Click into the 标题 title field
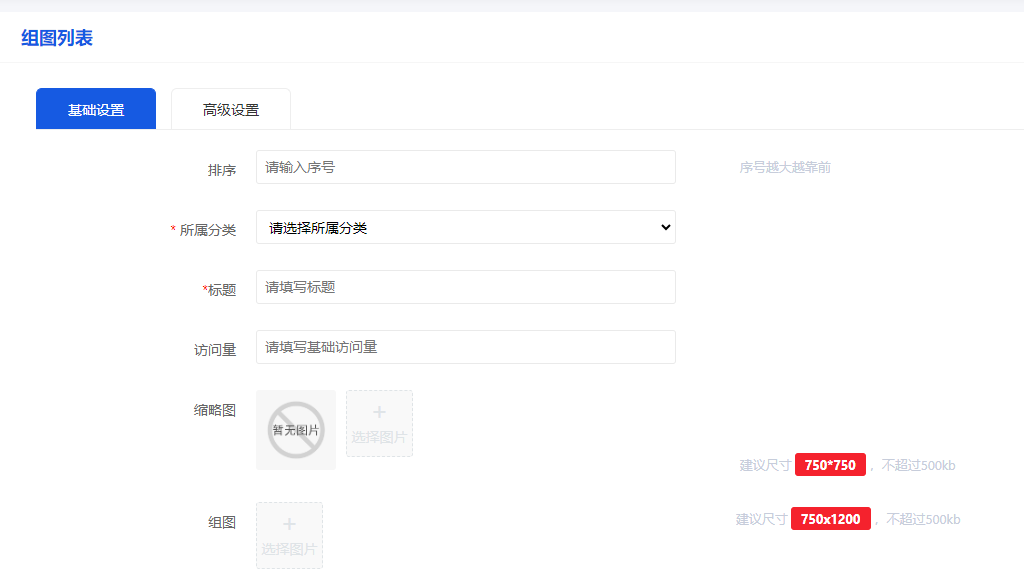 coord(465,287)
